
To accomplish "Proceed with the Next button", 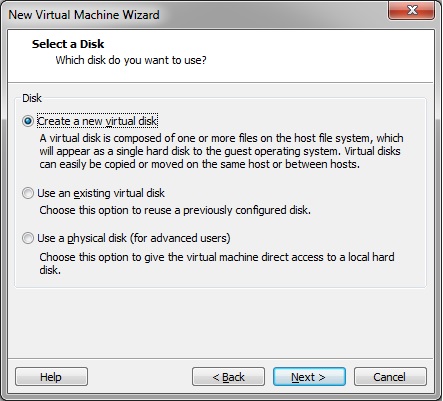I will coord(309,377).
